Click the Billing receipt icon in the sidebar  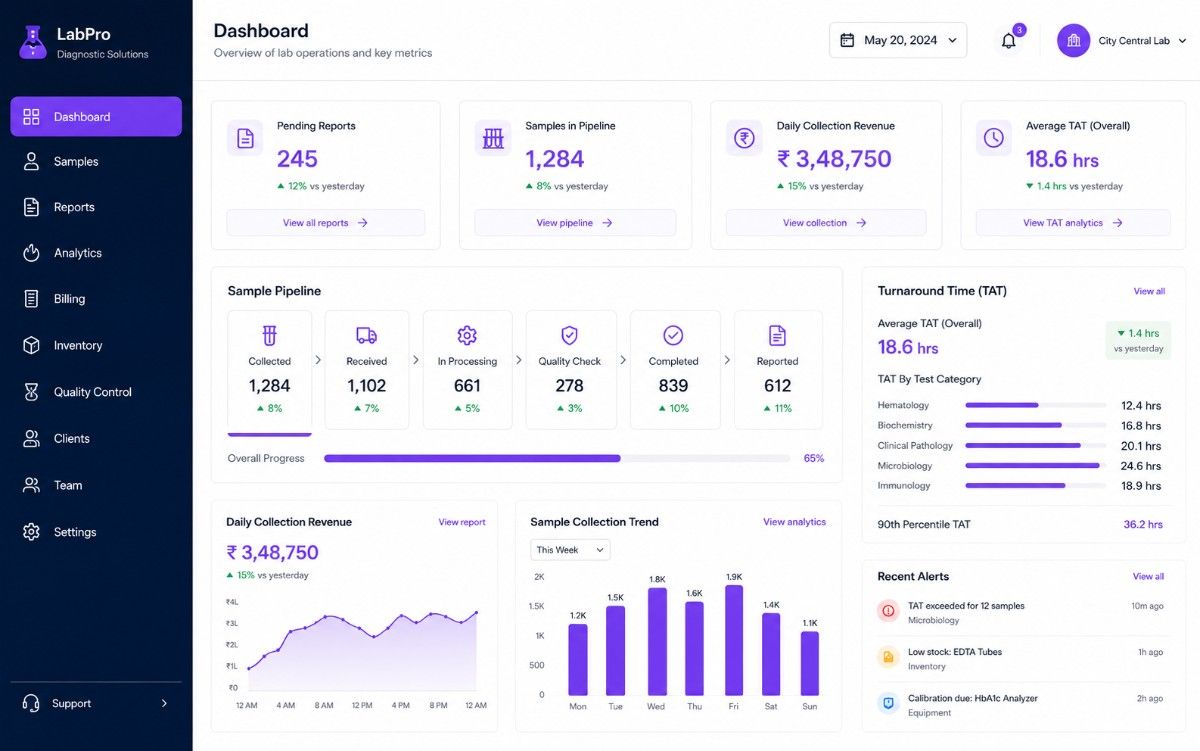31,299
